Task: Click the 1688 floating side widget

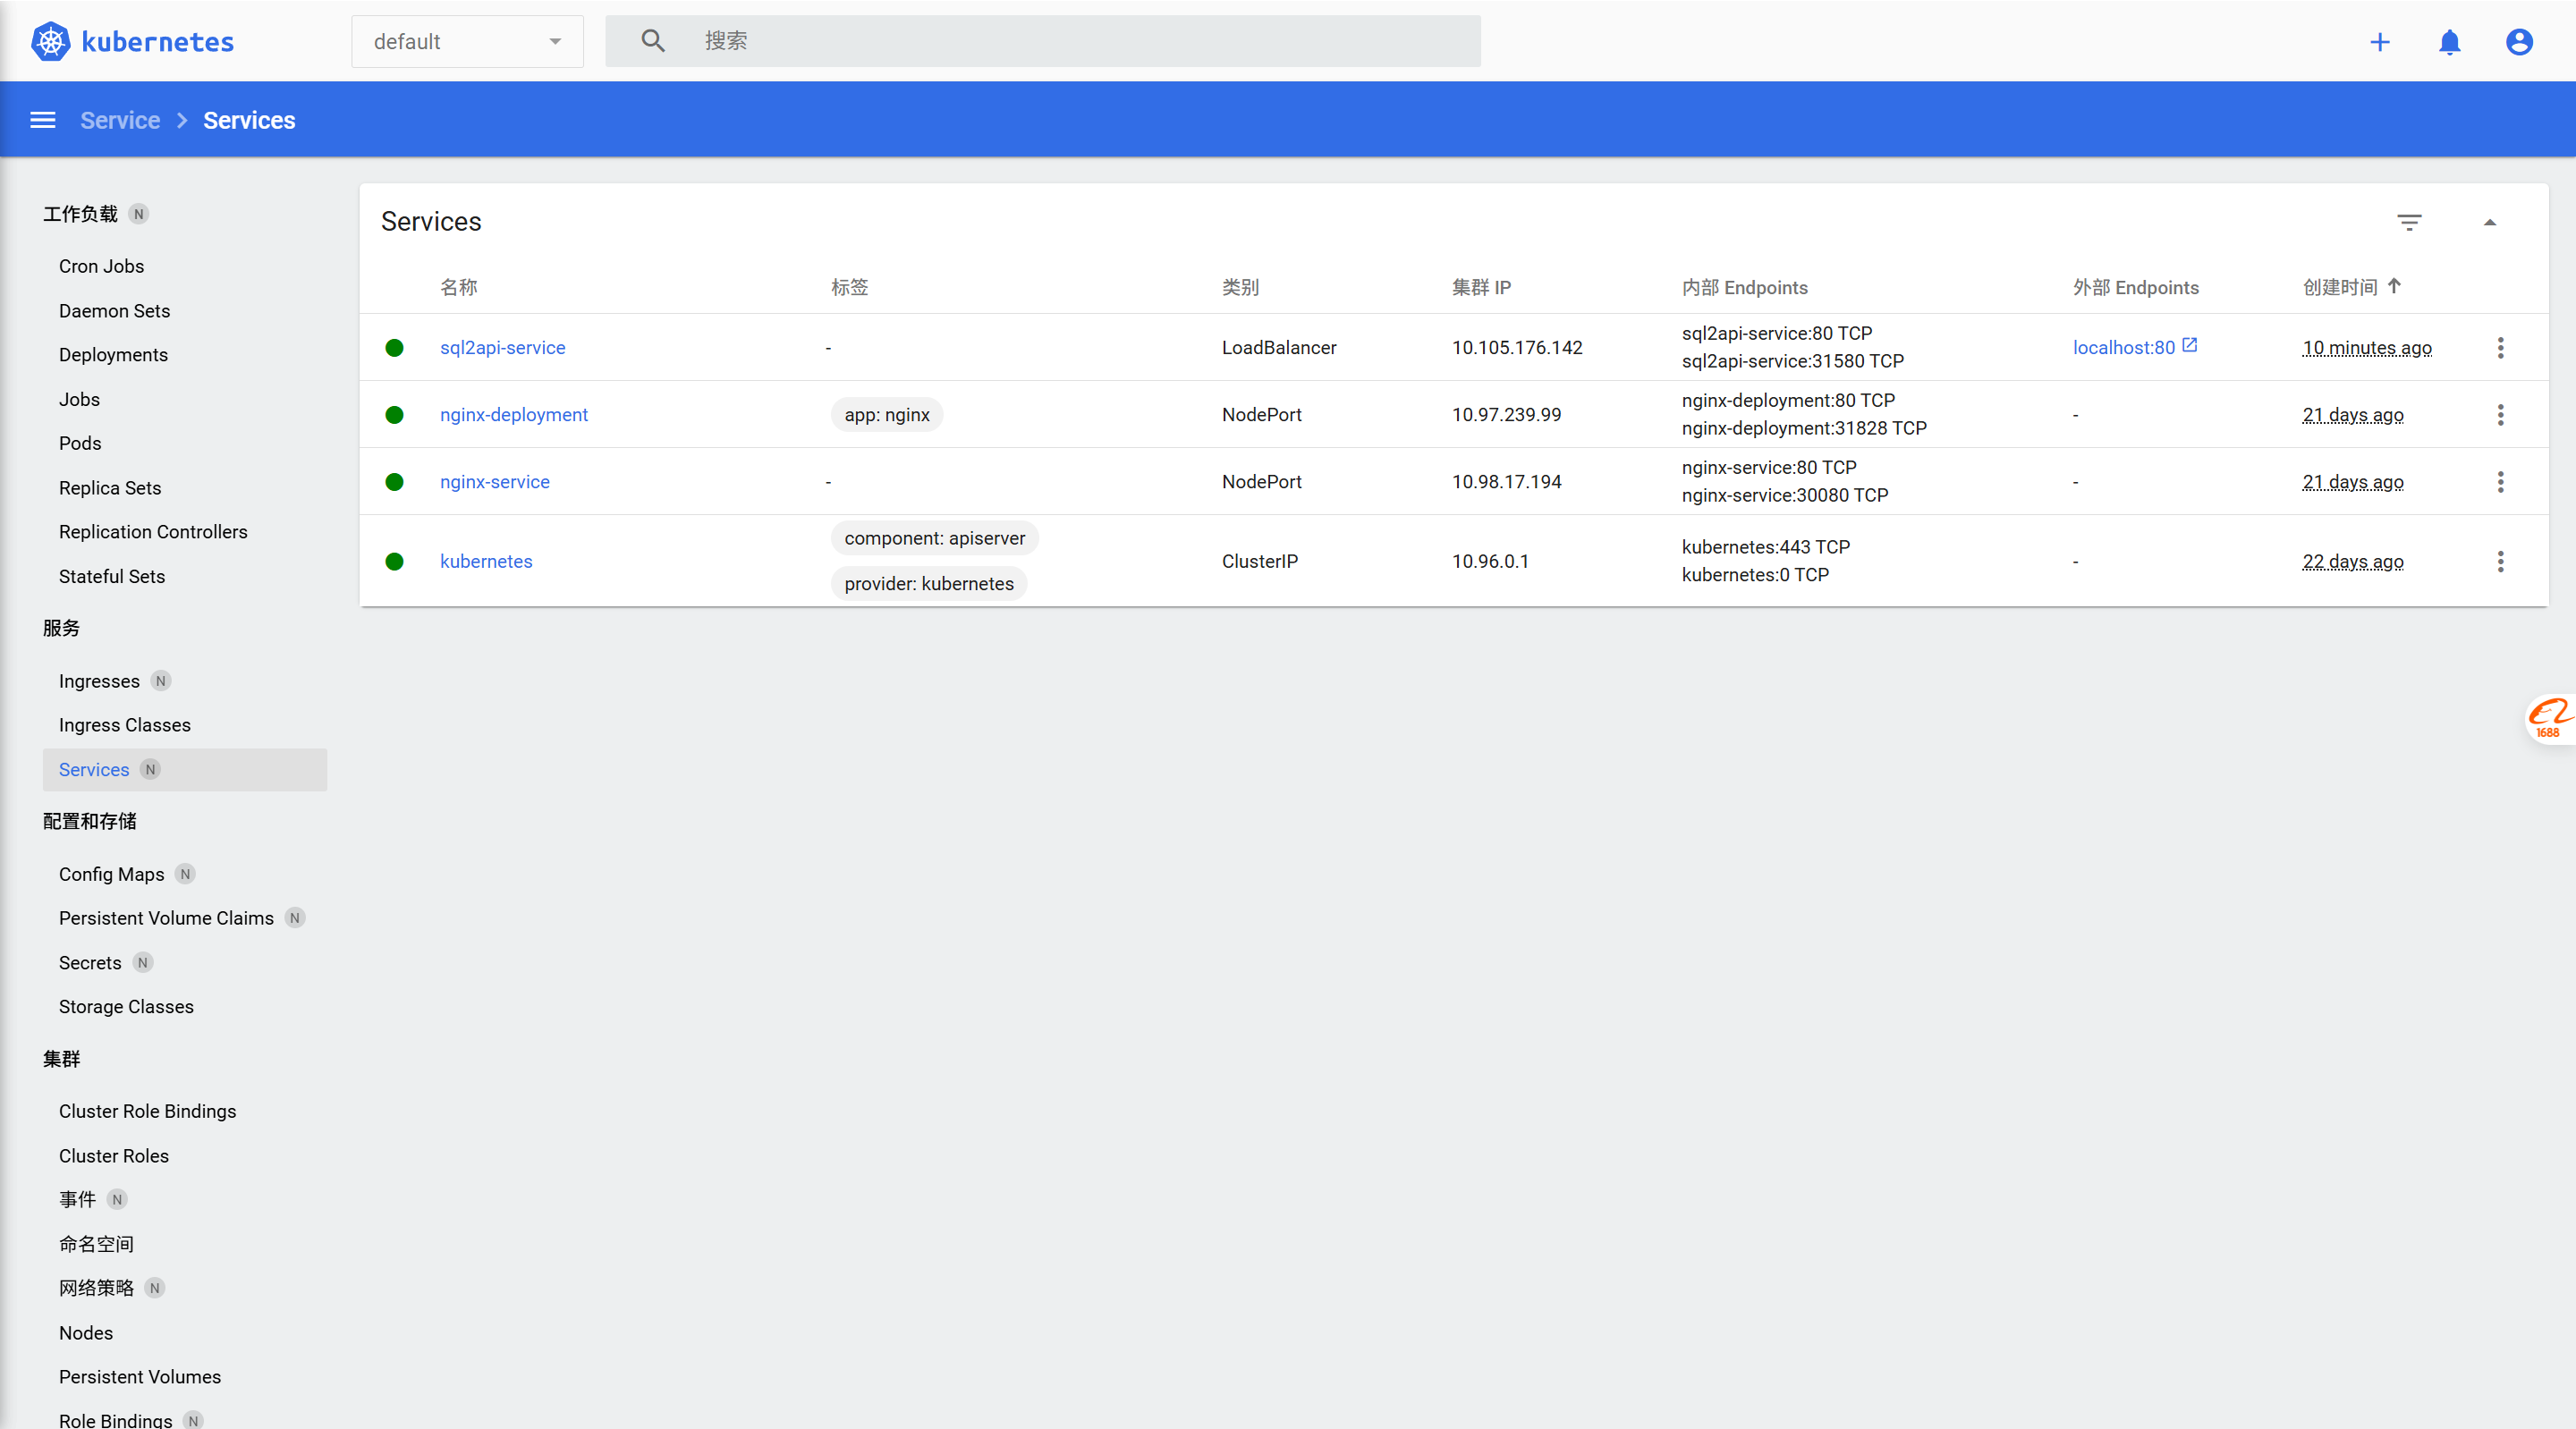Action: pos(2548,717)
